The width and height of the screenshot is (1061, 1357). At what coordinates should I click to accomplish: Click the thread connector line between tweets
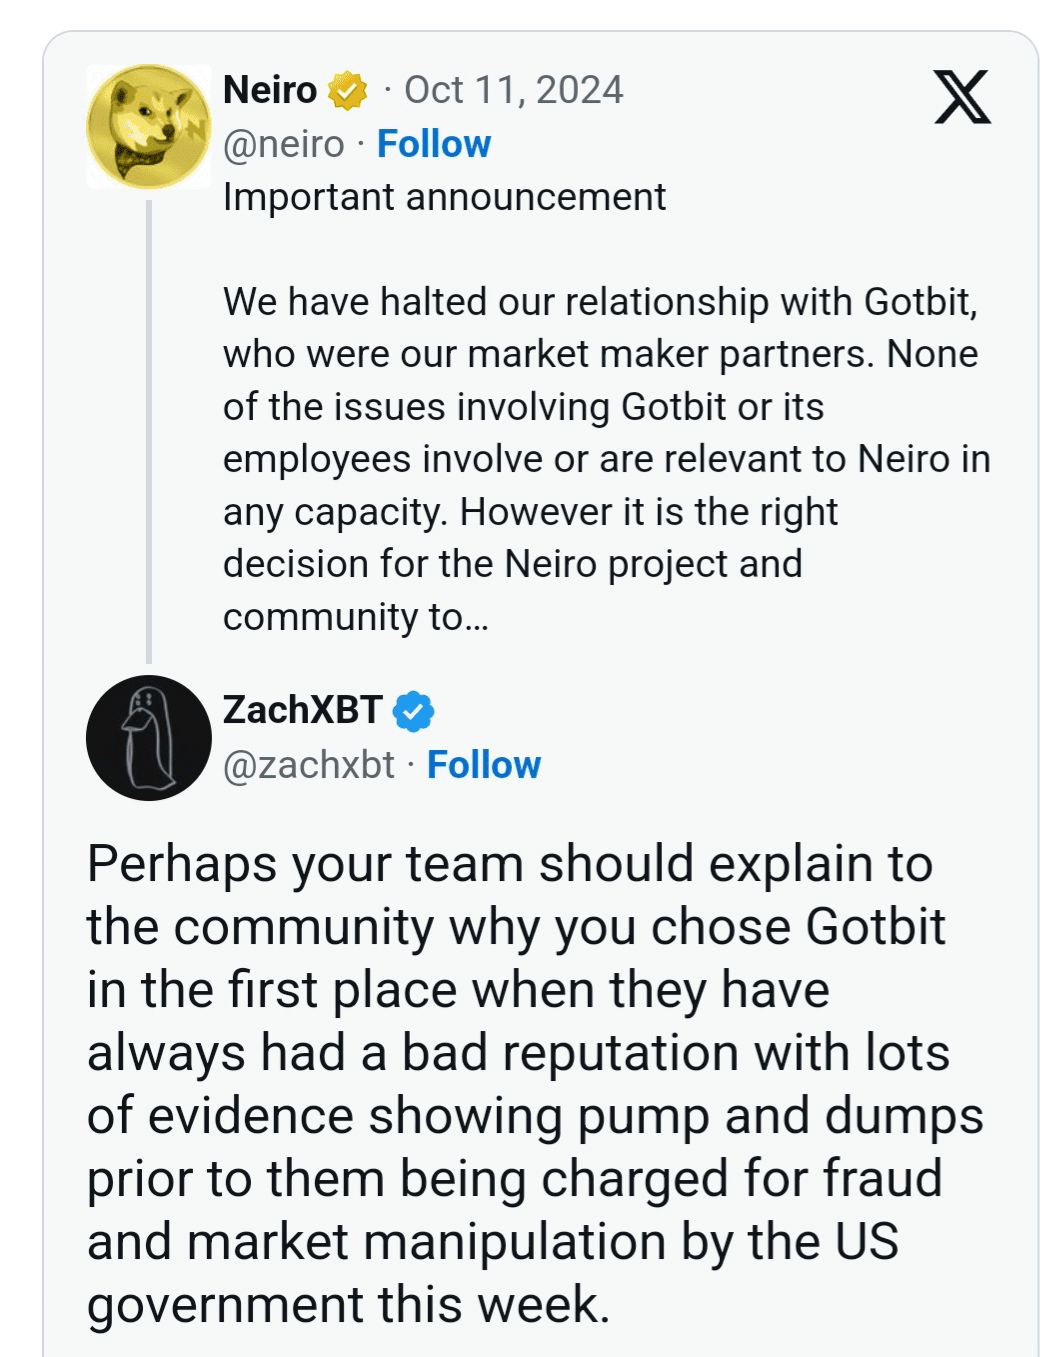pos(149,430)
